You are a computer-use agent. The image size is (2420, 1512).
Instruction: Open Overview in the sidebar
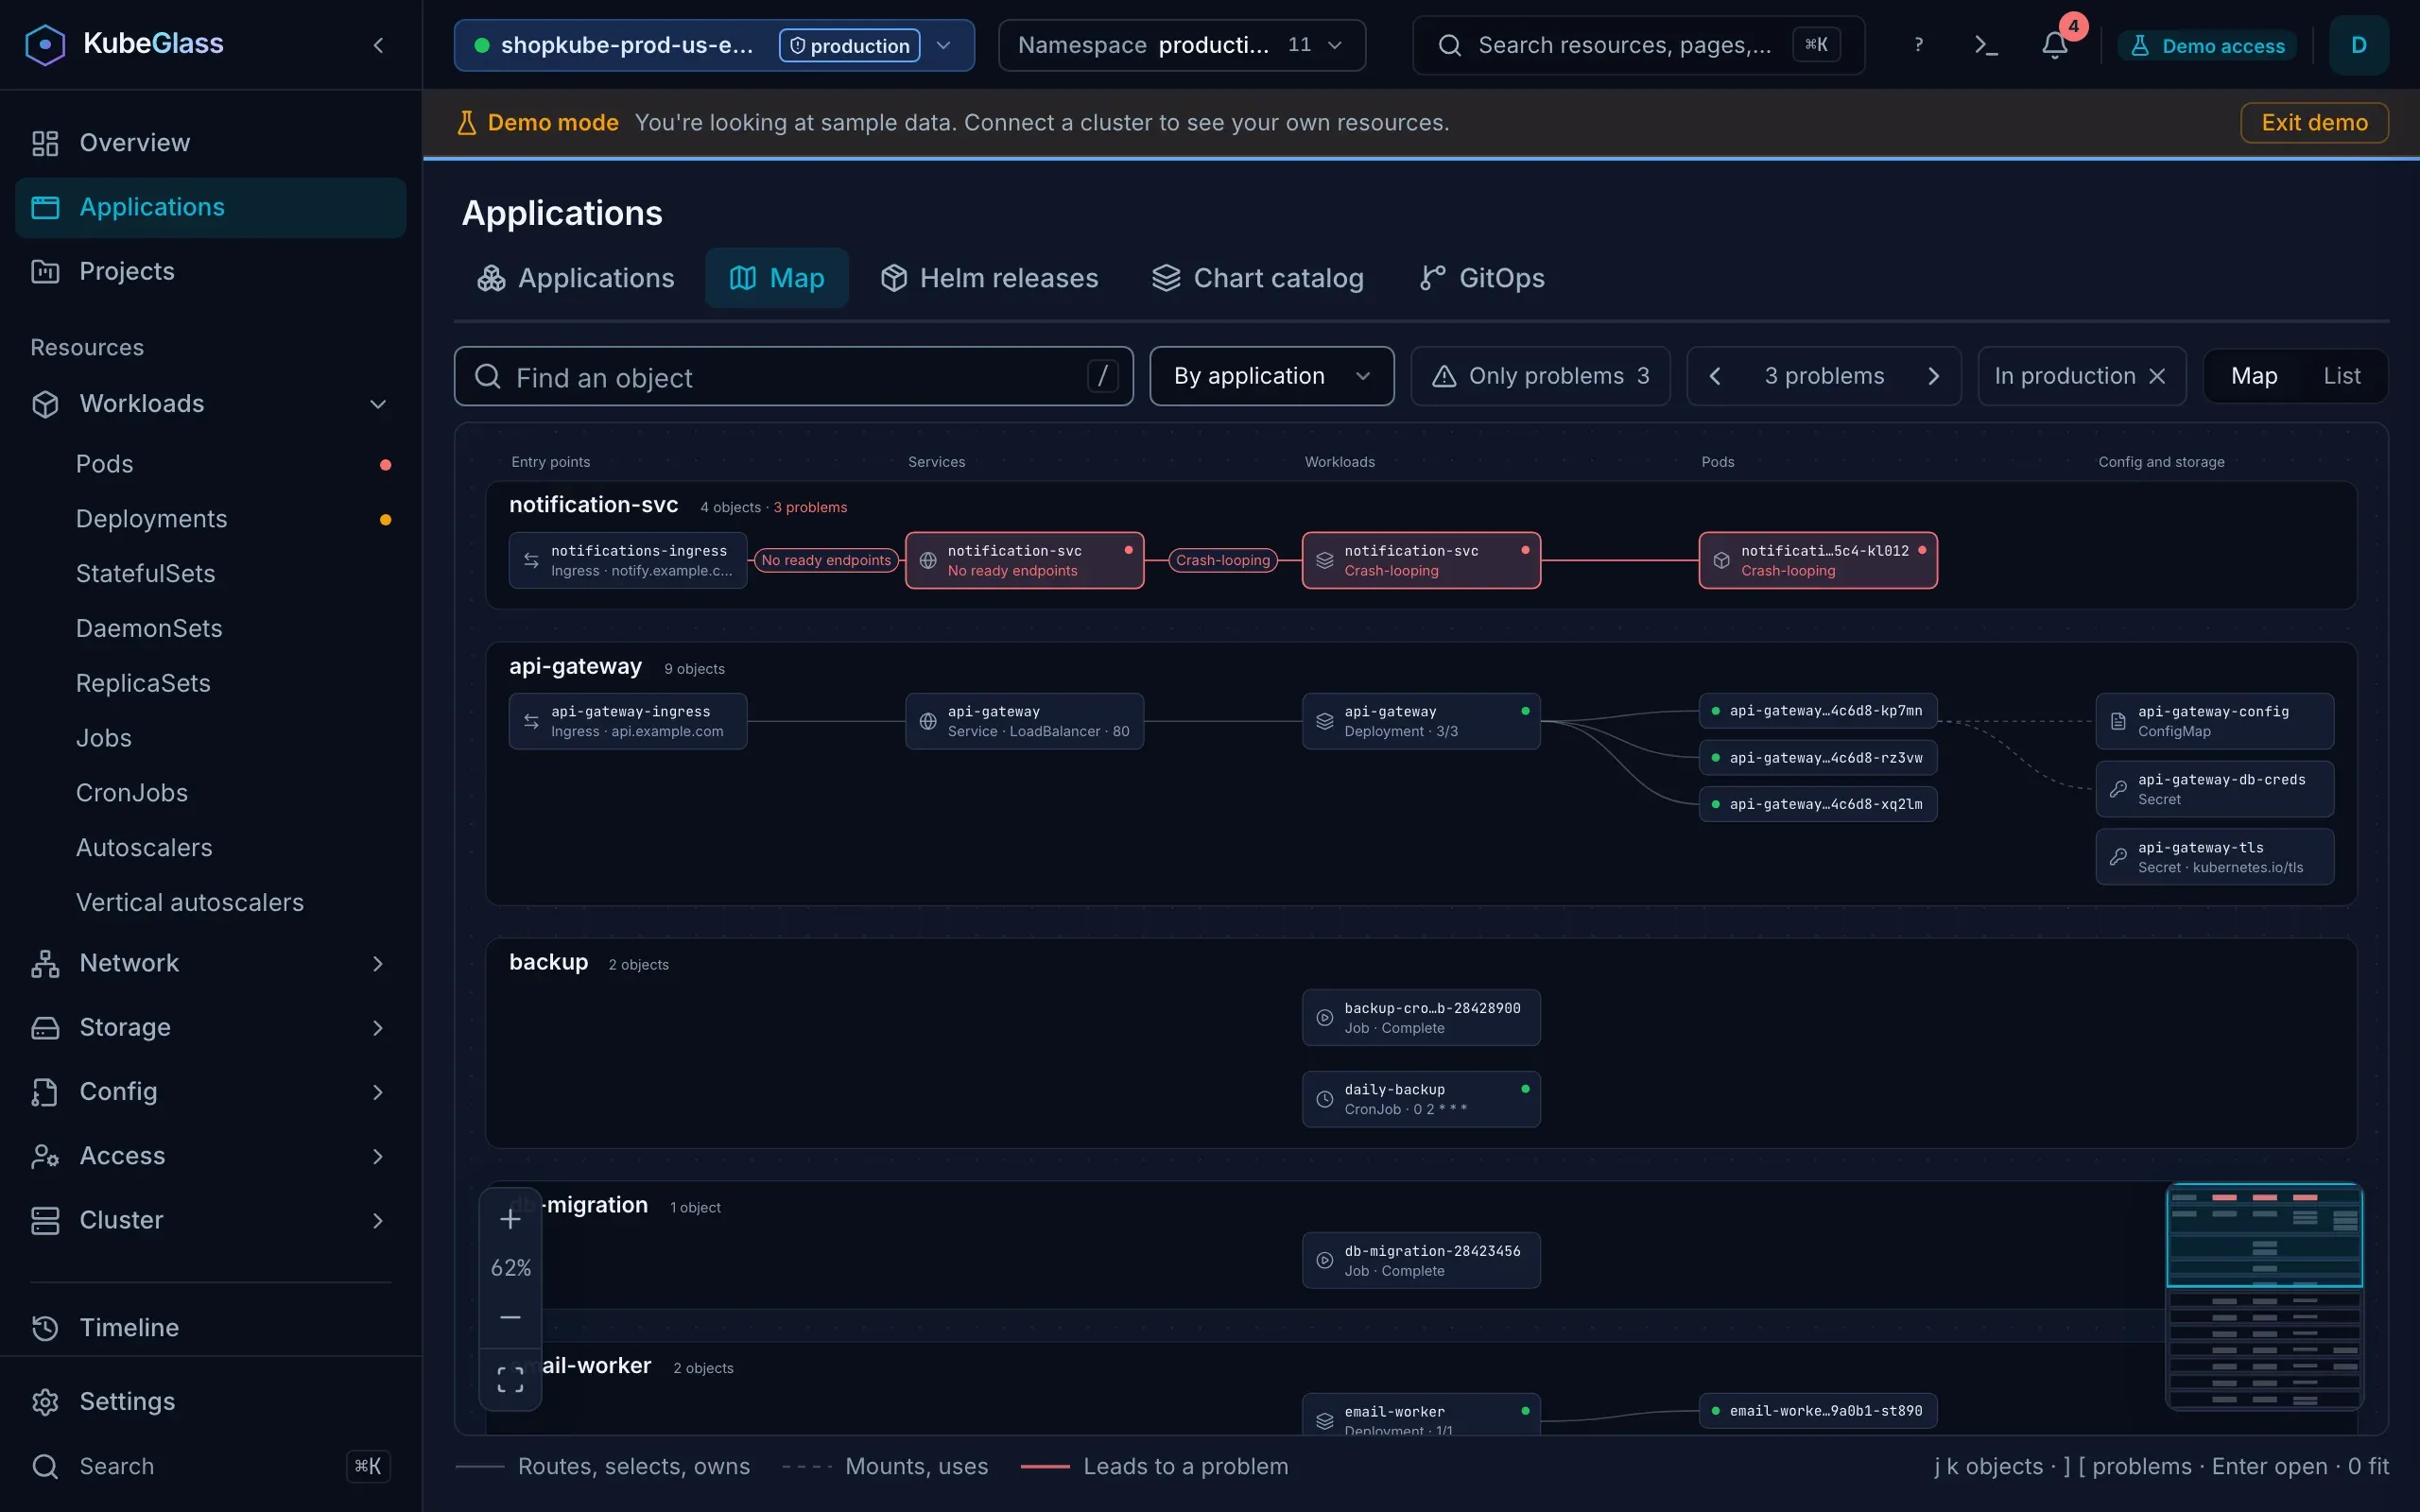coord(211,143)
